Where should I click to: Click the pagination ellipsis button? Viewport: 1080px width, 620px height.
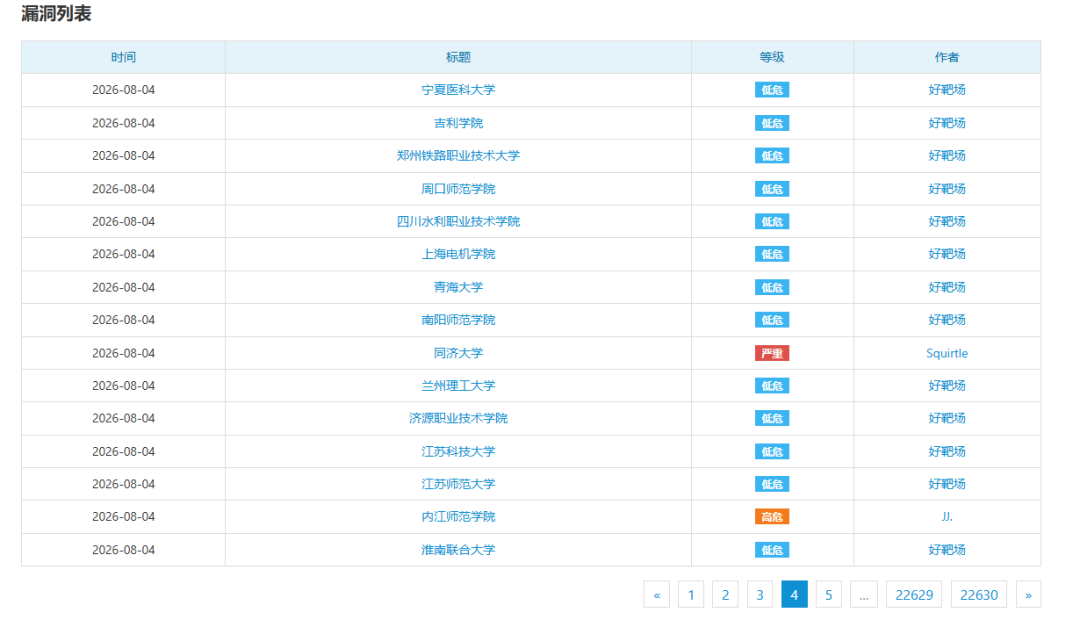(864, 595)
